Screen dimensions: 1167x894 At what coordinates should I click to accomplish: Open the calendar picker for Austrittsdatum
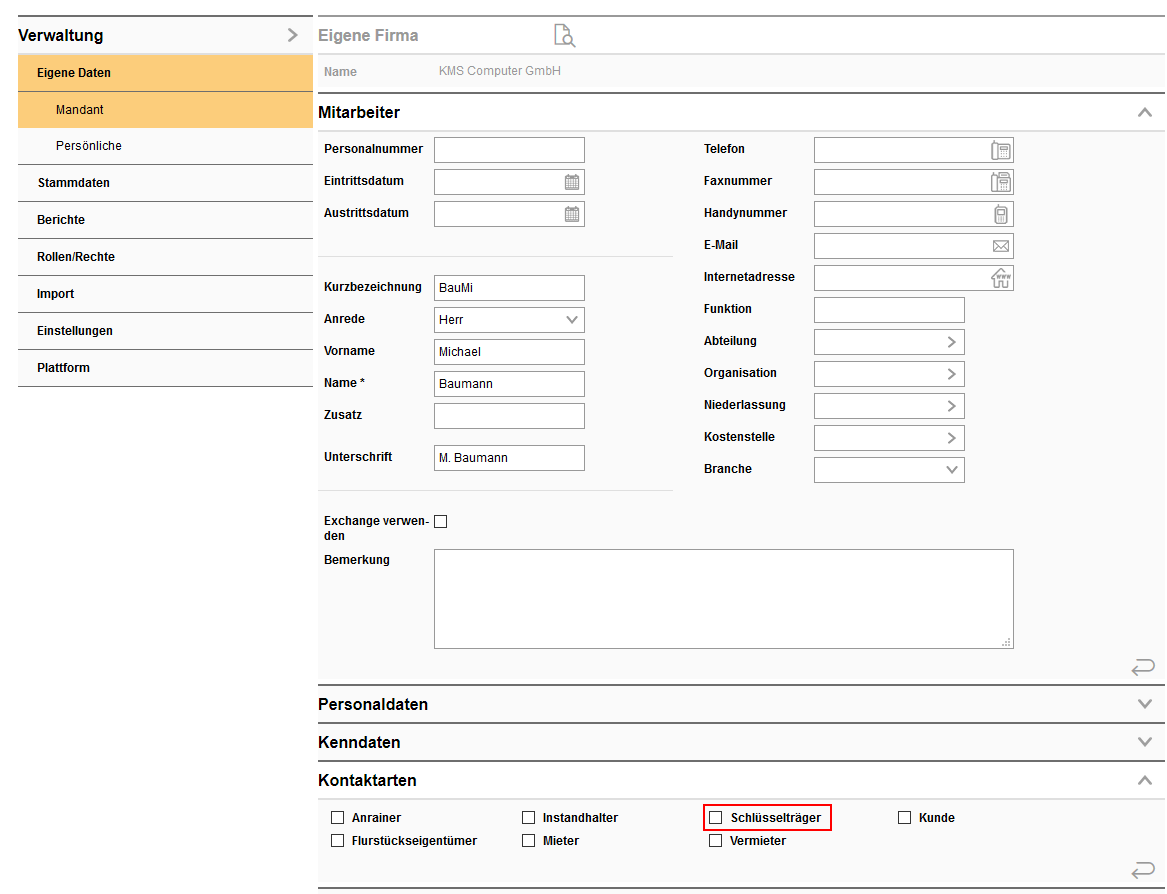tap(572, 214)
